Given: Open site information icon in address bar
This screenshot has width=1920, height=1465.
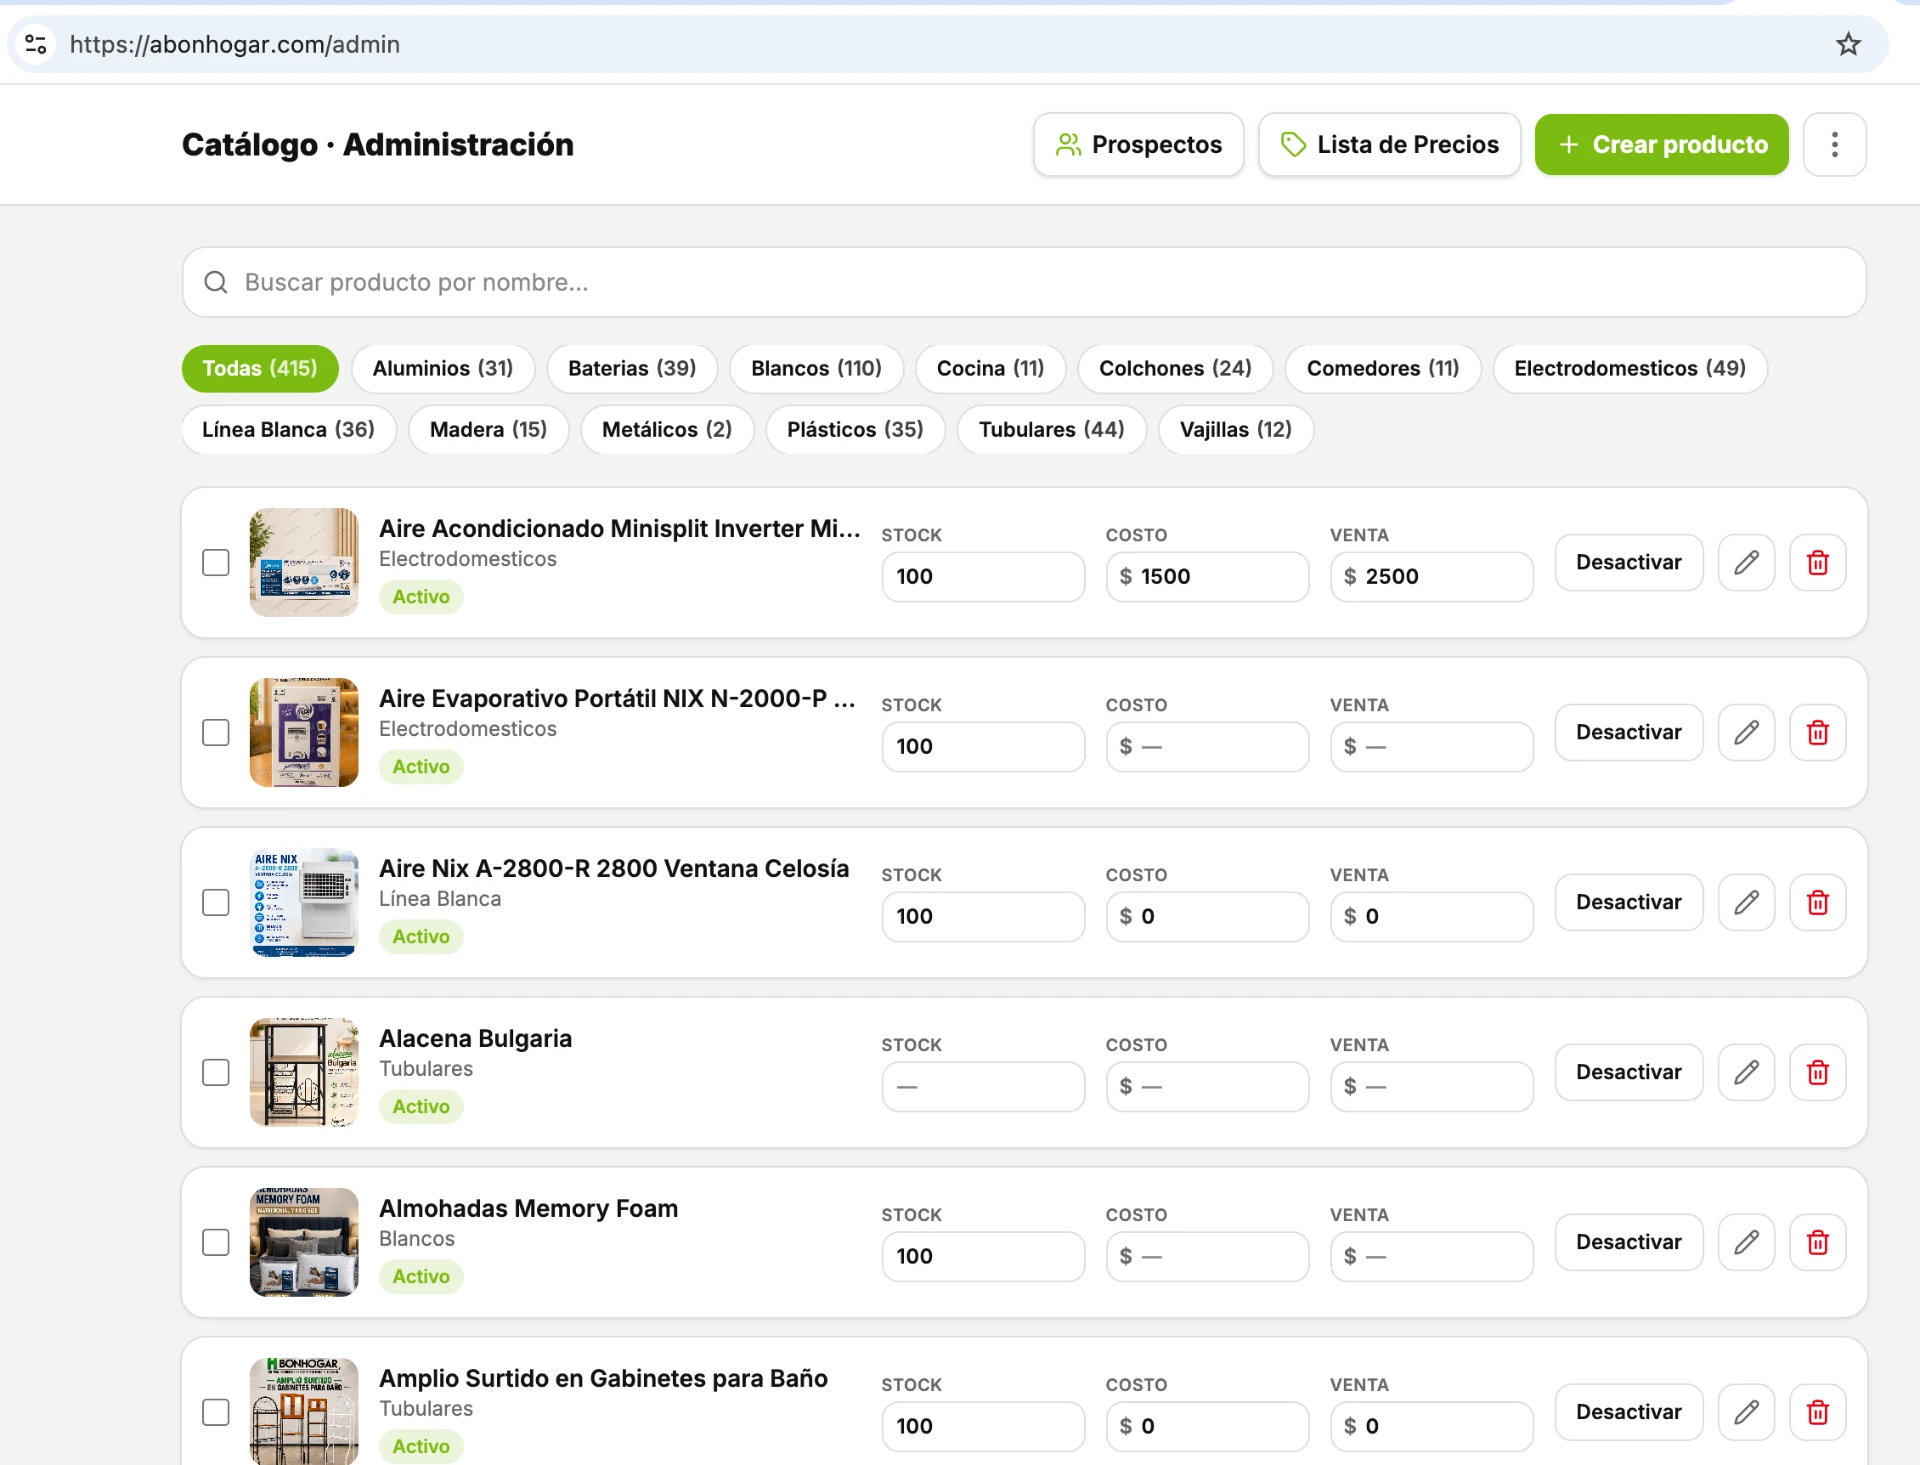Looking at the screenshot, I should coord(36,44).
